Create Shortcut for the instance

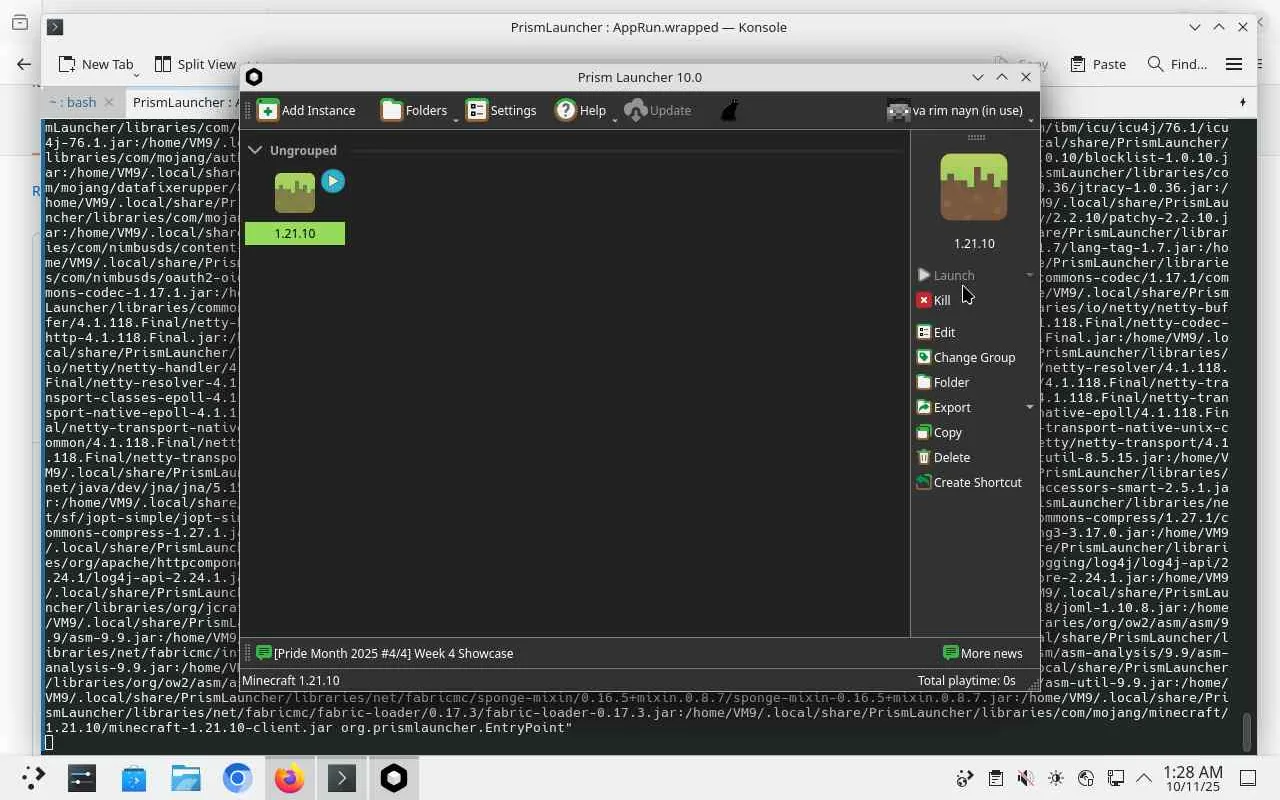click(x=969, y=482)
